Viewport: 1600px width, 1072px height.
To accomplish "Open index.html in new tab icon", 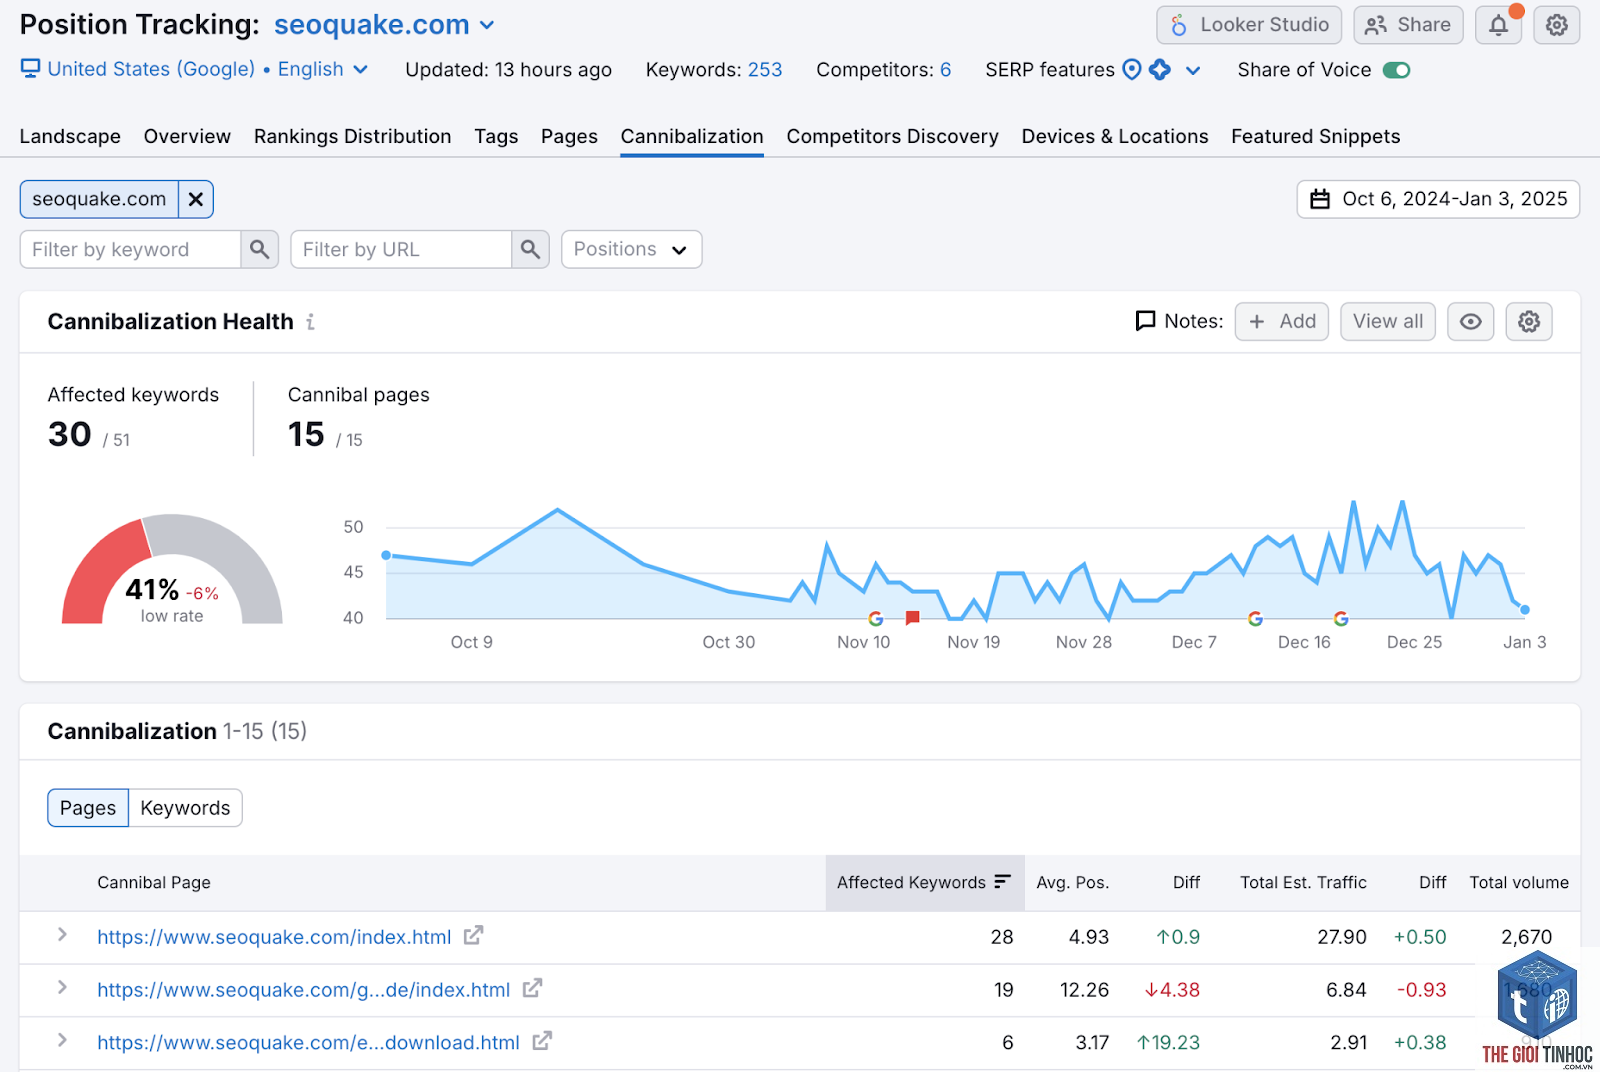I will pyautogui.click(x=473, y=935).
